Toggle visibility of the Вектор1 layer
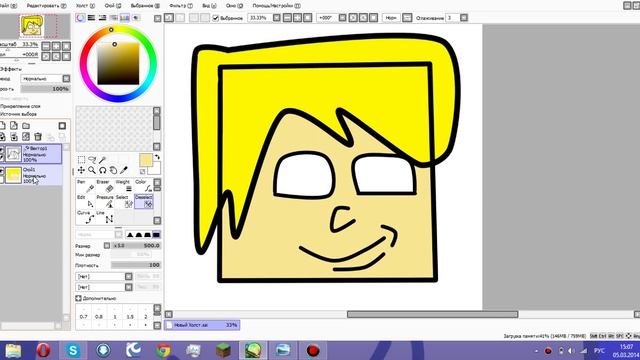Viewport: 640px width, 360px height. (x=2, y=151)
